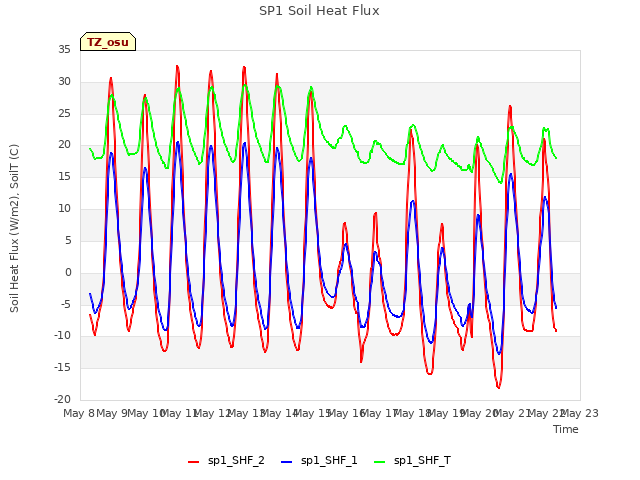The height and width of the screenshot is (480, 640).
Task: Select the Y-axis label Soil Heat Flux (W/m2), SoilT (C)
Action: point(14,228)
